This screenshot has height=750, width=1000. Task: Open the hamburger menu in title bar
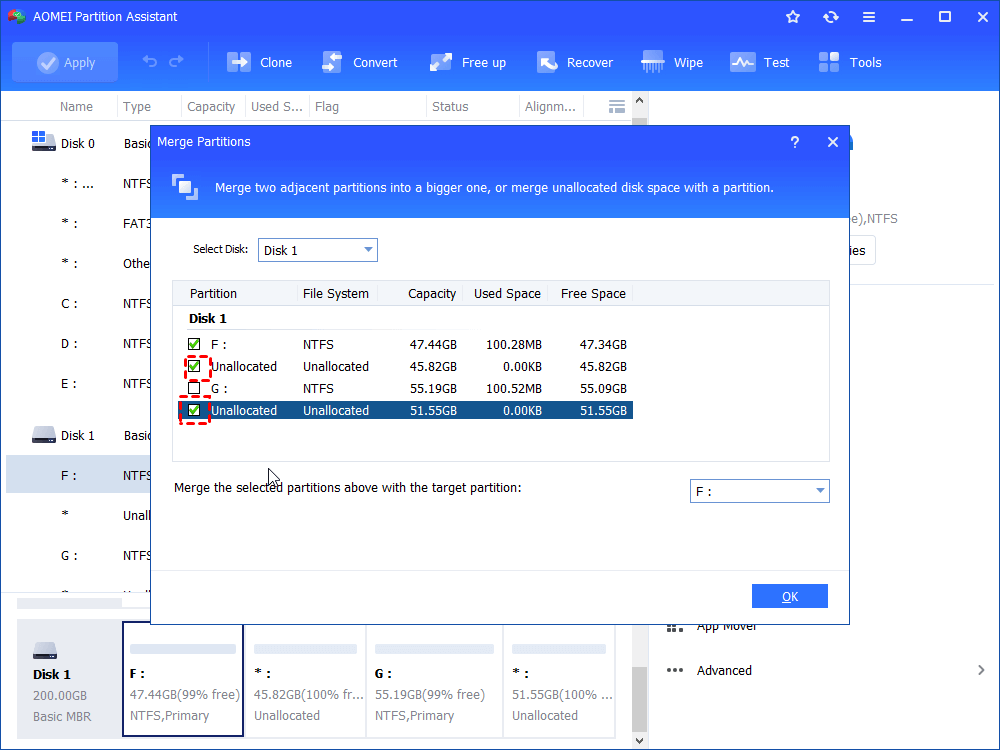point(869,17)
